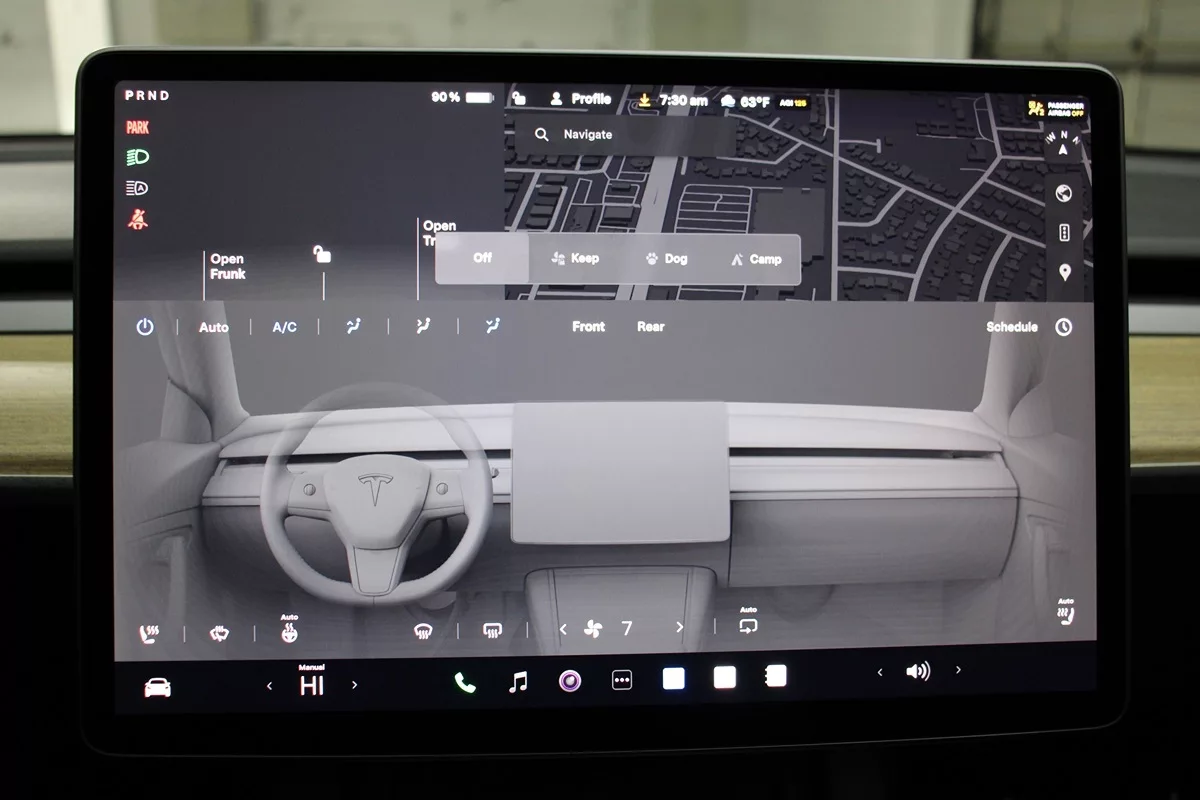Image resolution: width=1200 pixels, height=800 pixels.
Task: Tap the volume speaker icon
Action: pos(917,671)
